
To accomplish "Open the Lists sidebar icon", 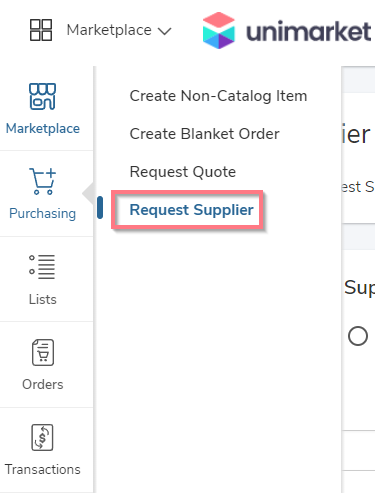I will point(42,267).
